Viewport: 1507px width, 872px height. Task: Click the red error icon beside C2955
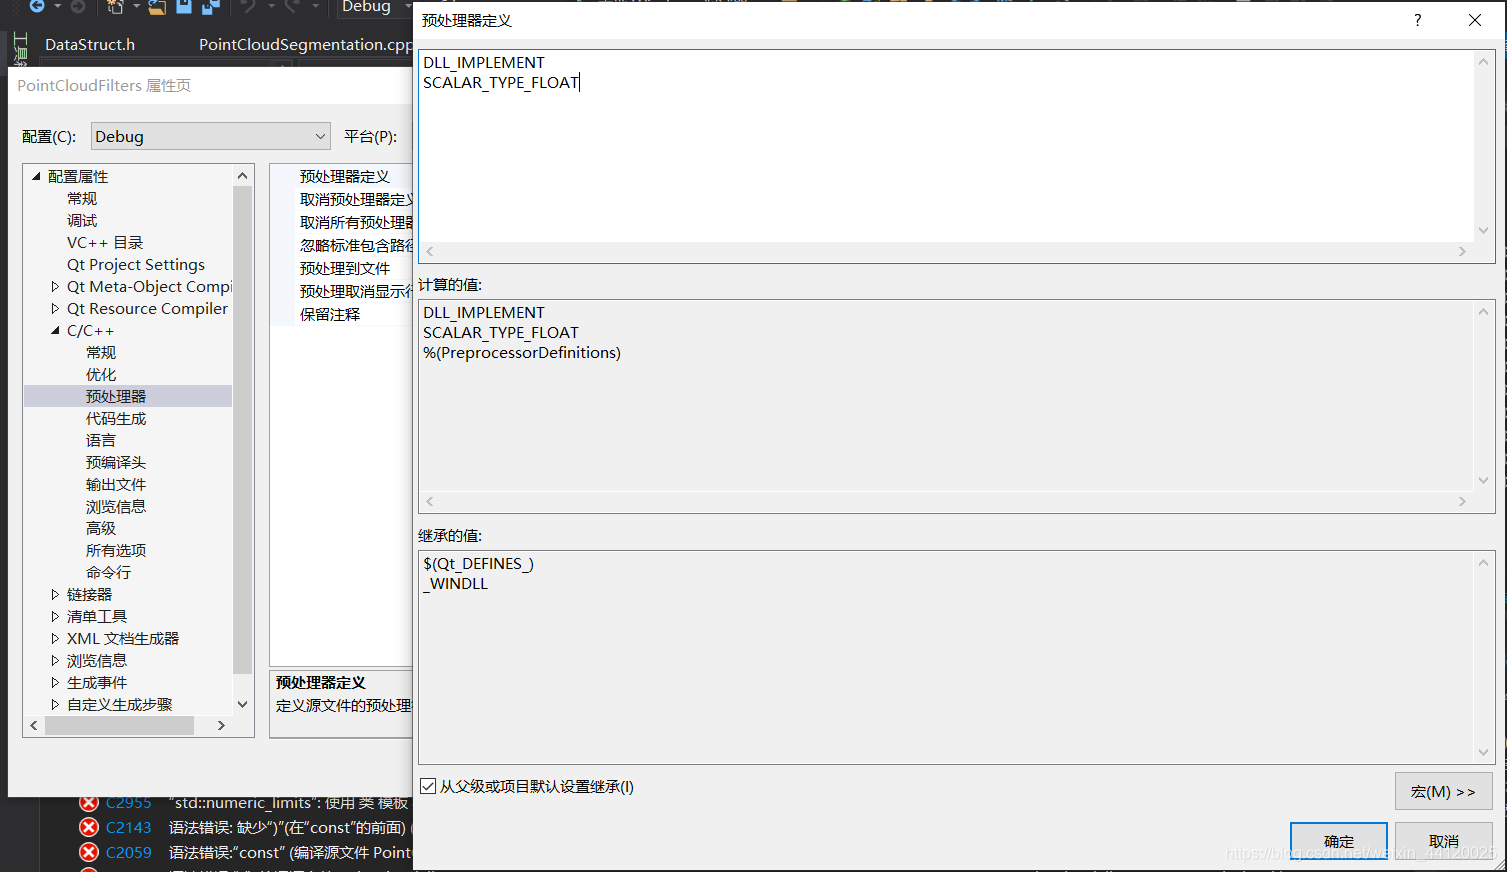[89, 804]
